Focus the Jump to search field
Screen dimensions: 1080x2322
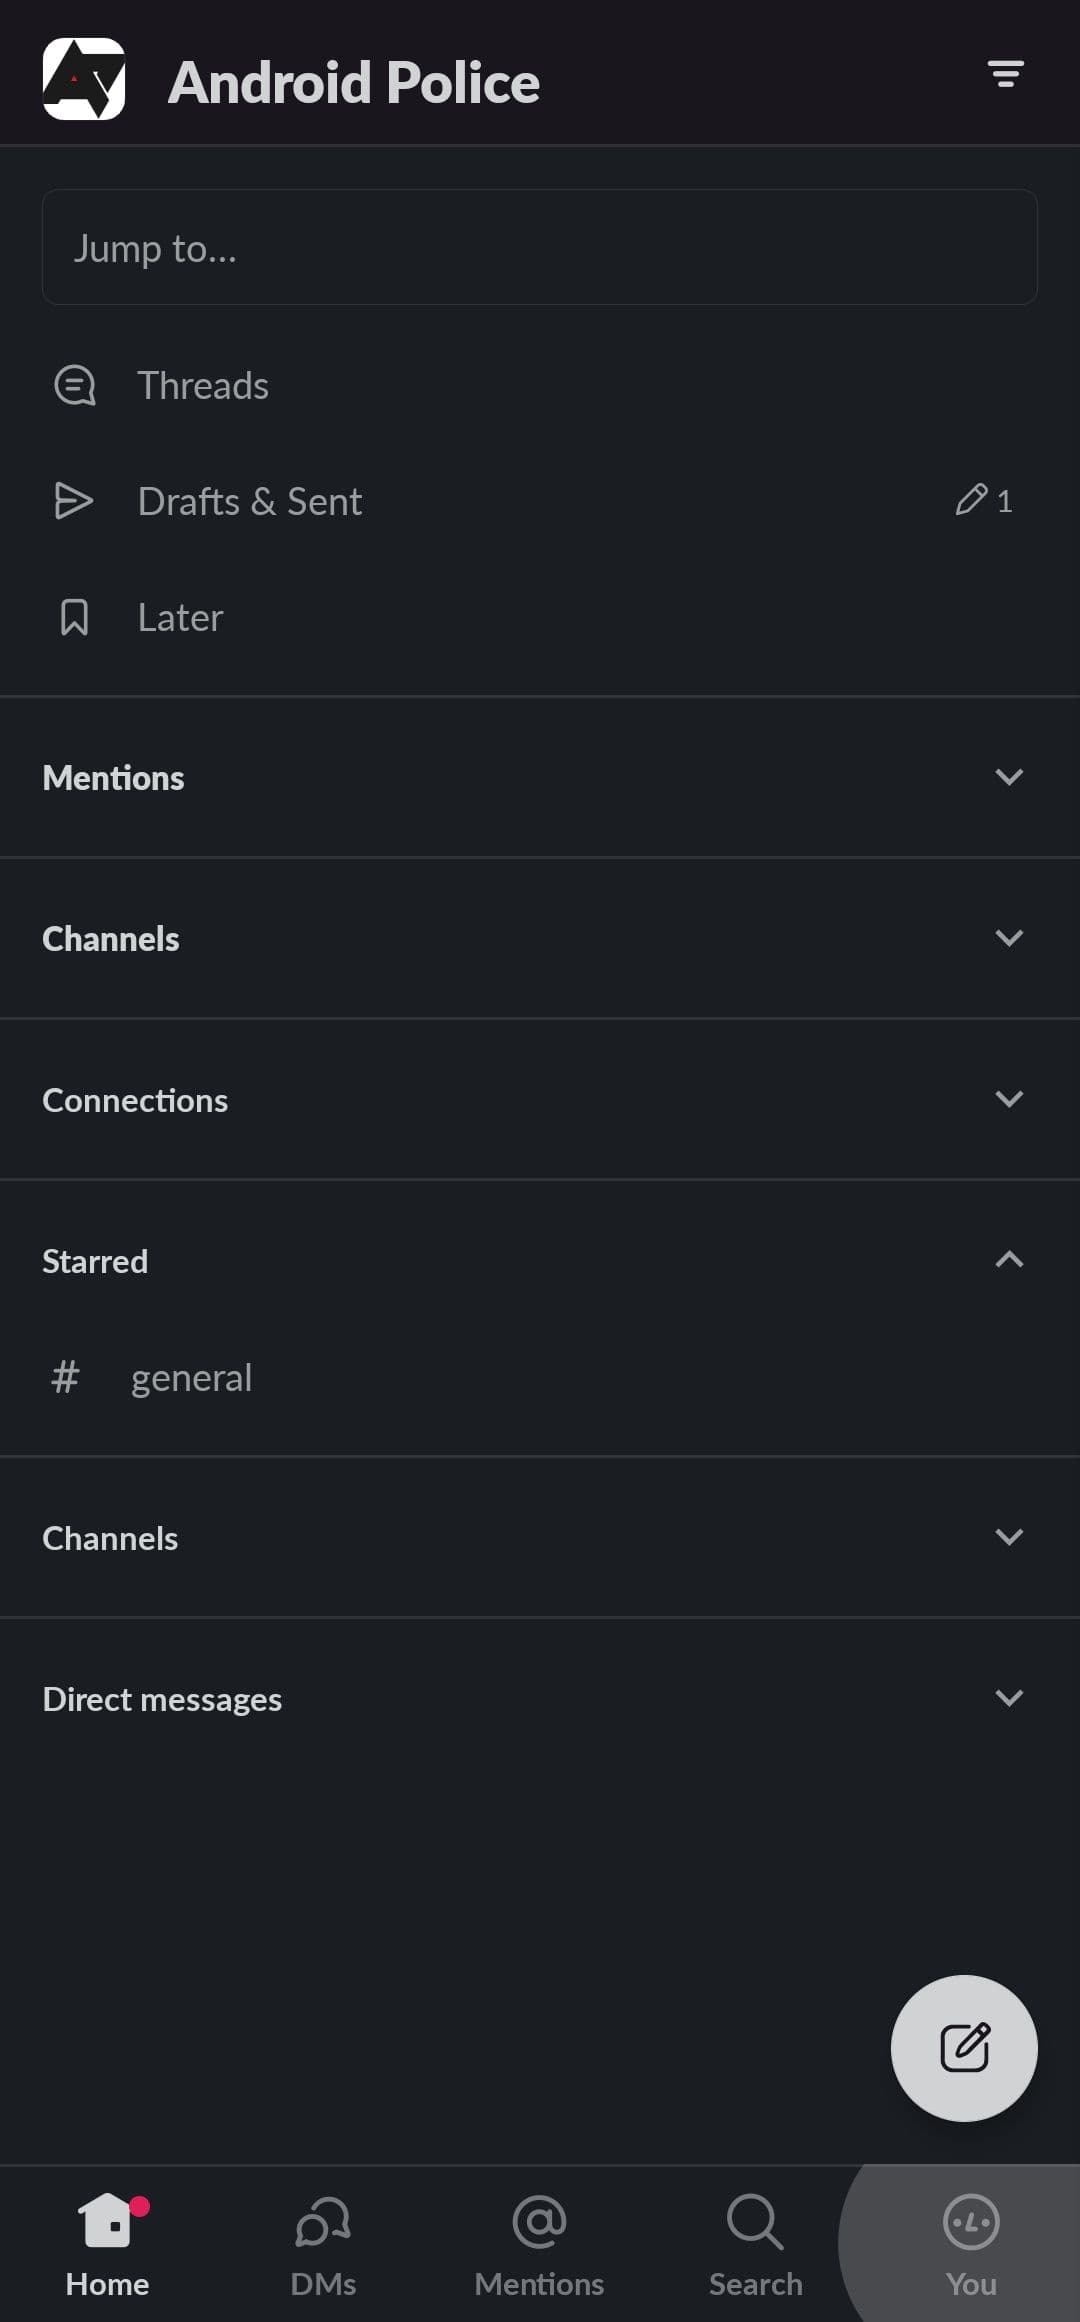[x=540, y=247]
